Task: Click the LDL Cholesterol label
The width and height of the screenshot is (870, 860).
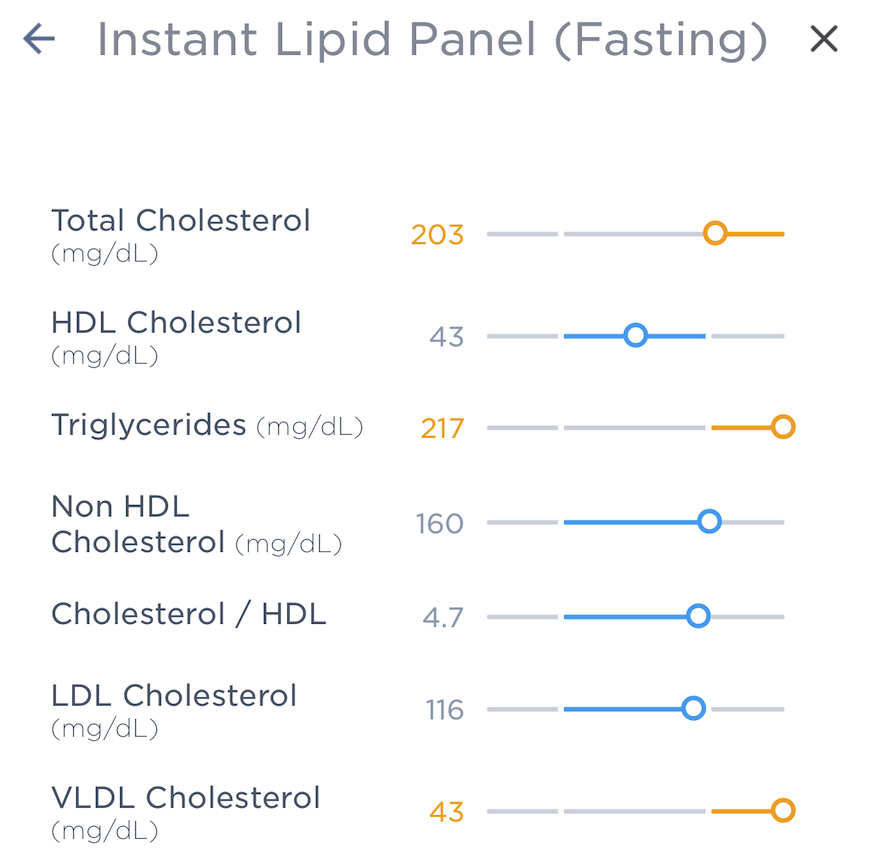Action: [174, 696]
